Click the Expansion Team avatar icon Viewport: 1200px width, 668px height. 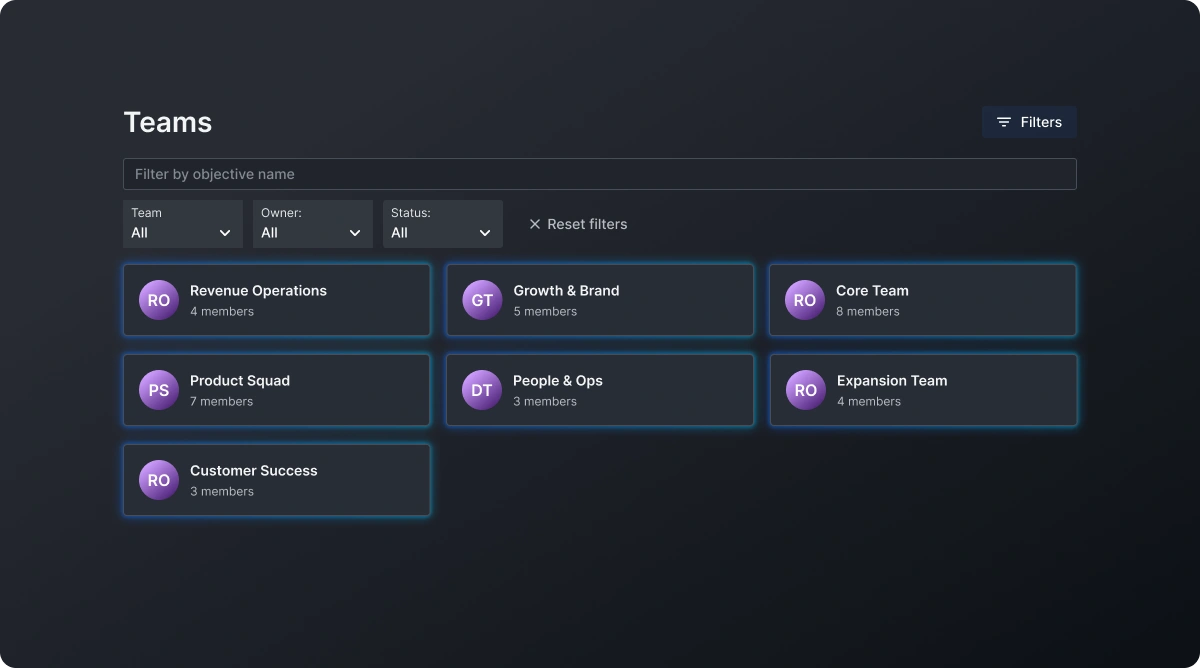point(805,389)
